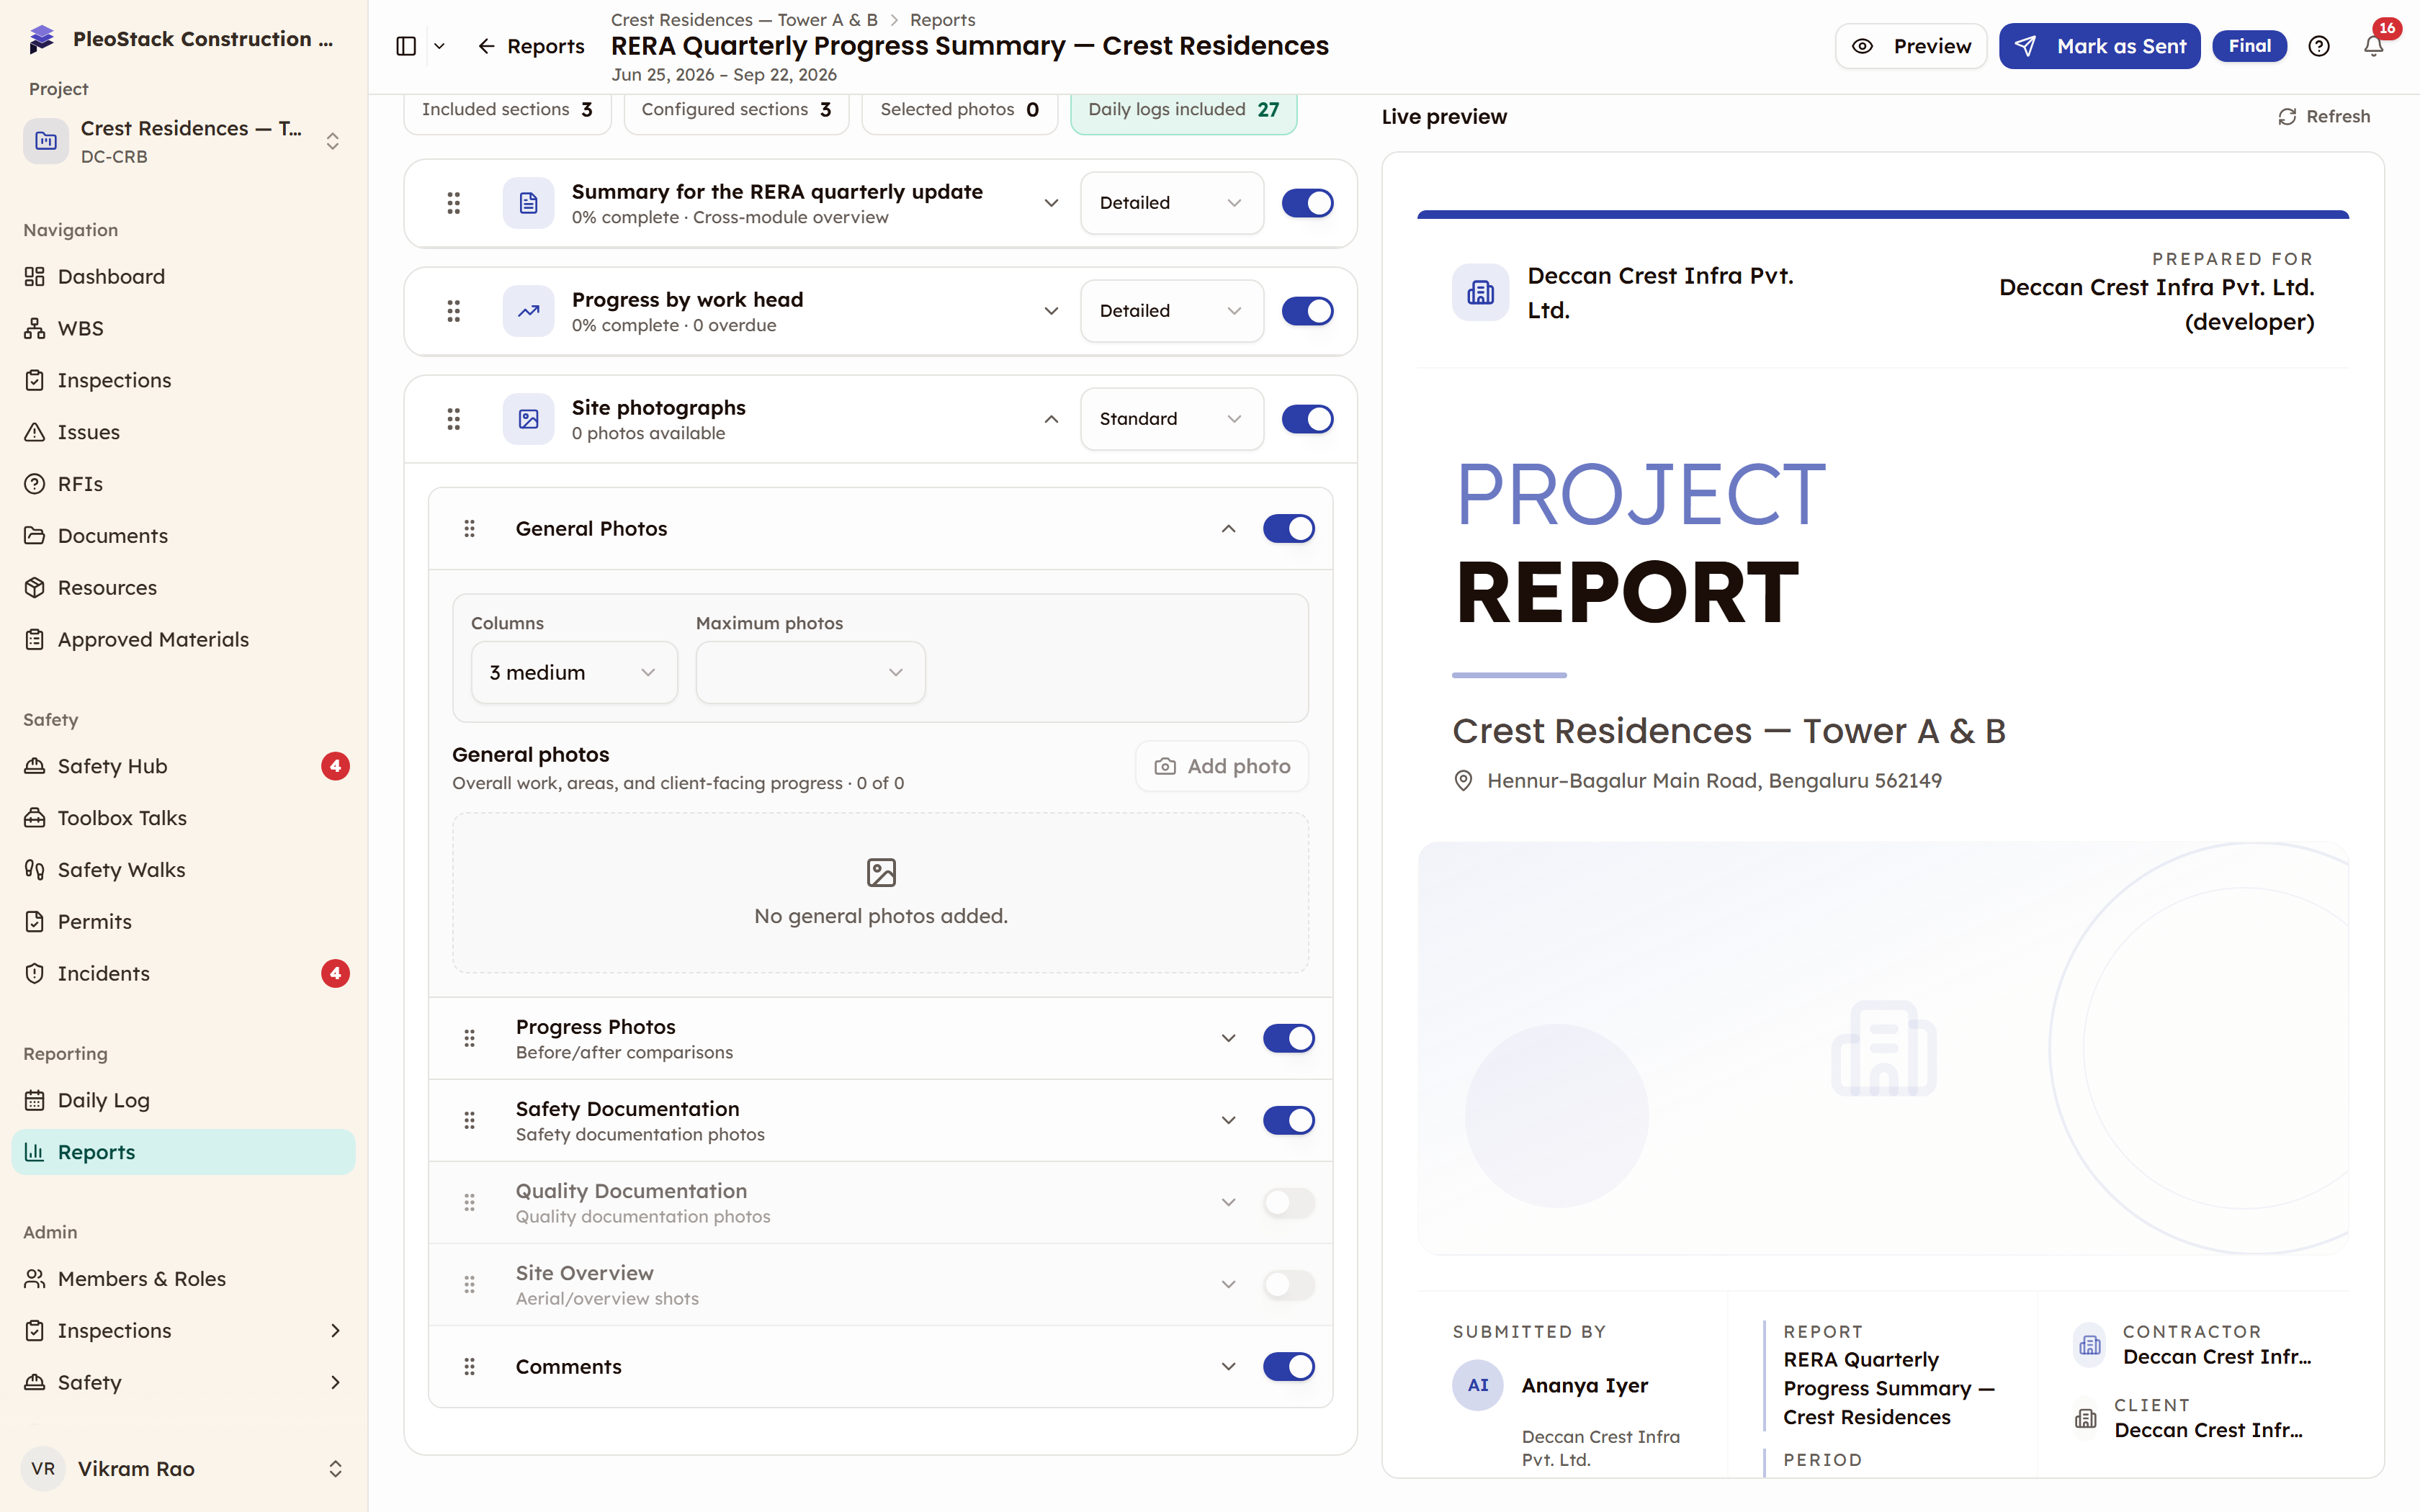Toggle the sidebar panel icon
The width and height of the screenshot is (2420, 1512).
(x=406, y=46)
